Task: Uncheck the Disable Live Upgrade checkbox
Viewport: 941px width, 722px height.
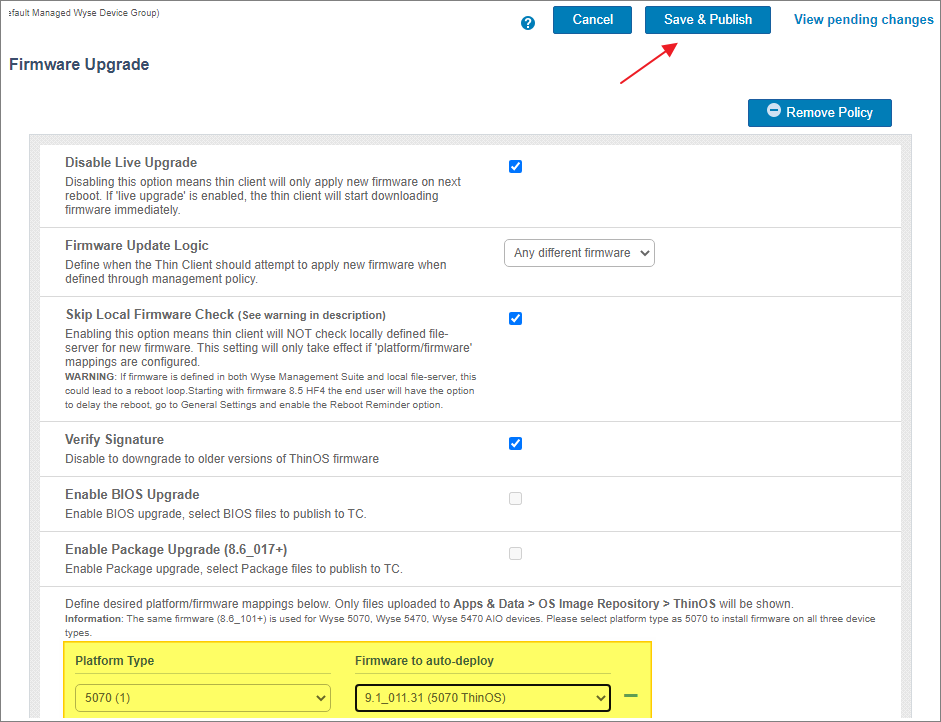Action: pyautogui.click(x=515, y=167)
